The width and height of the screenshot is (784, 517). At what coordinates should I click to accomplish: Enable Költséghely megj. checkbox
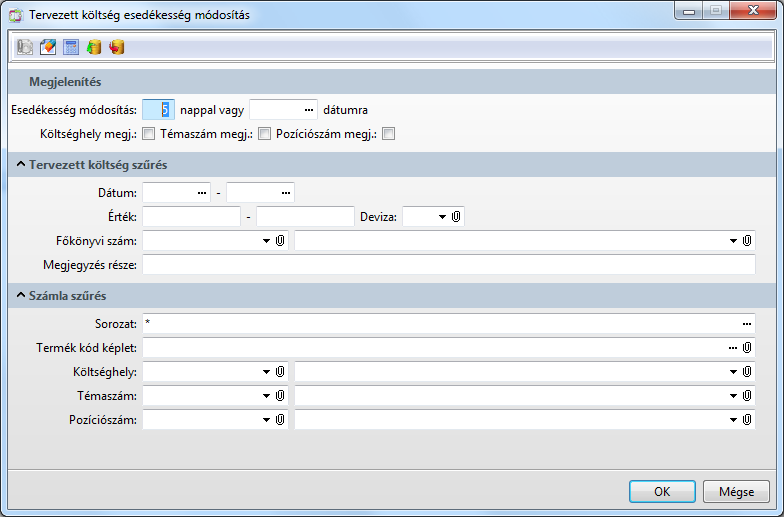click(x=148, y=134)
